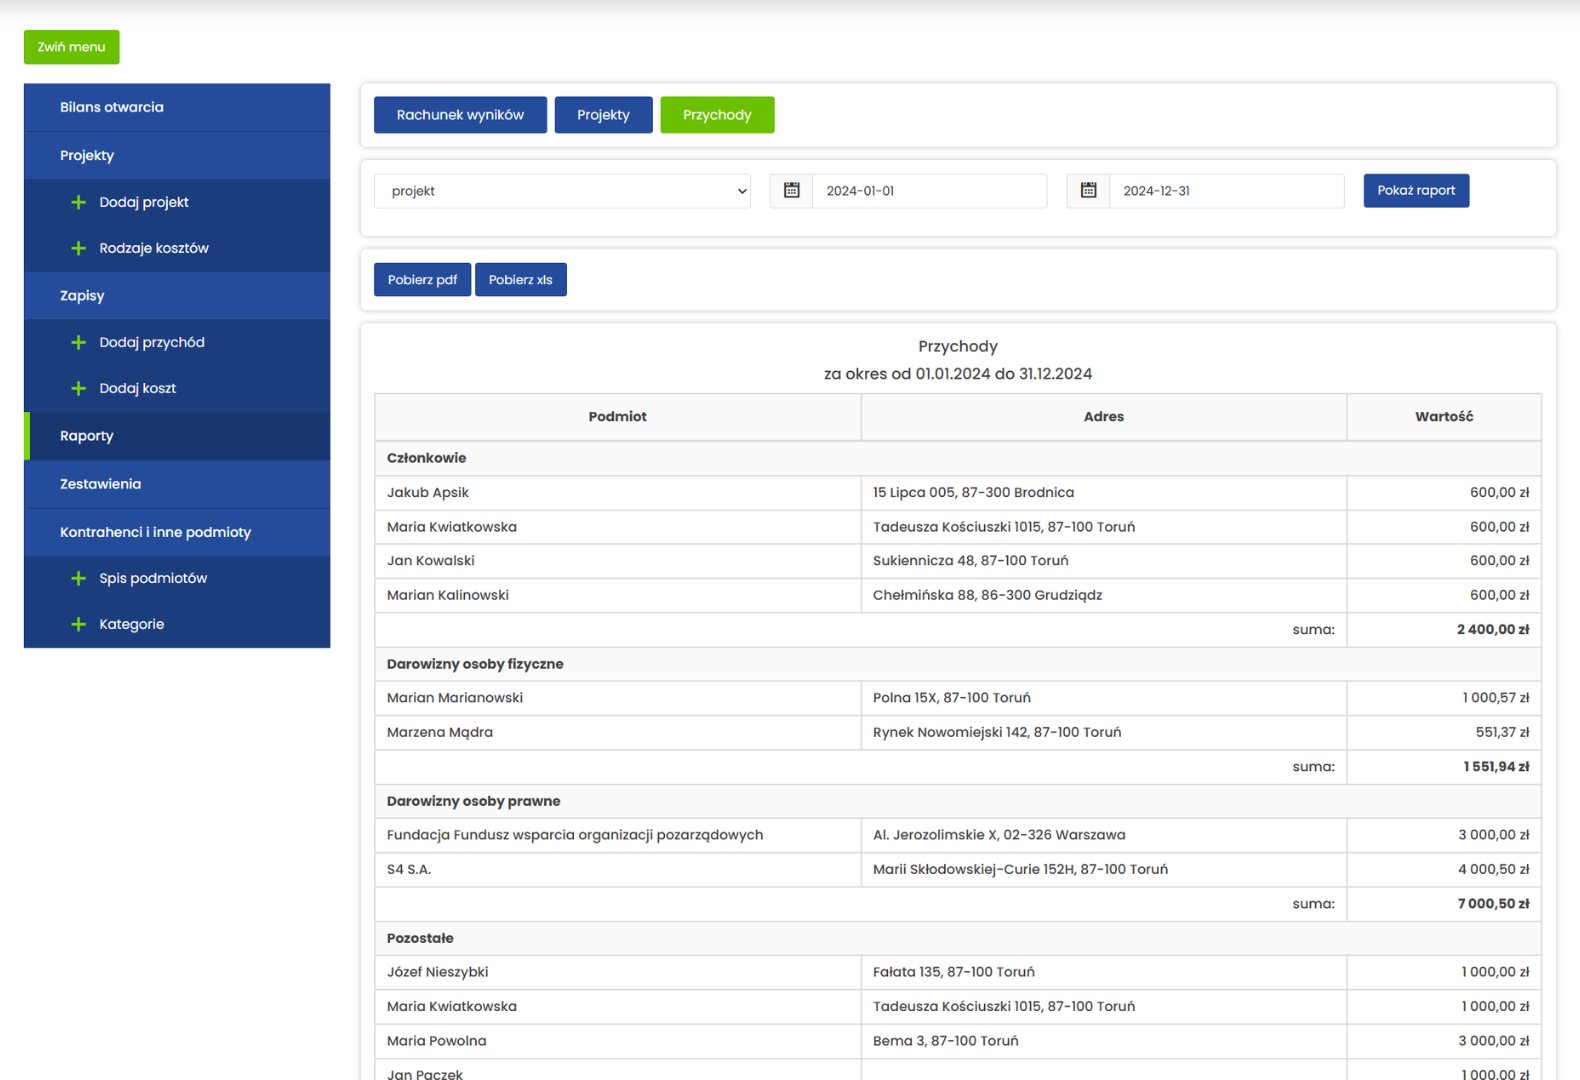
Task: Open the Zestawienia menu item
Action: click(100, 484)
